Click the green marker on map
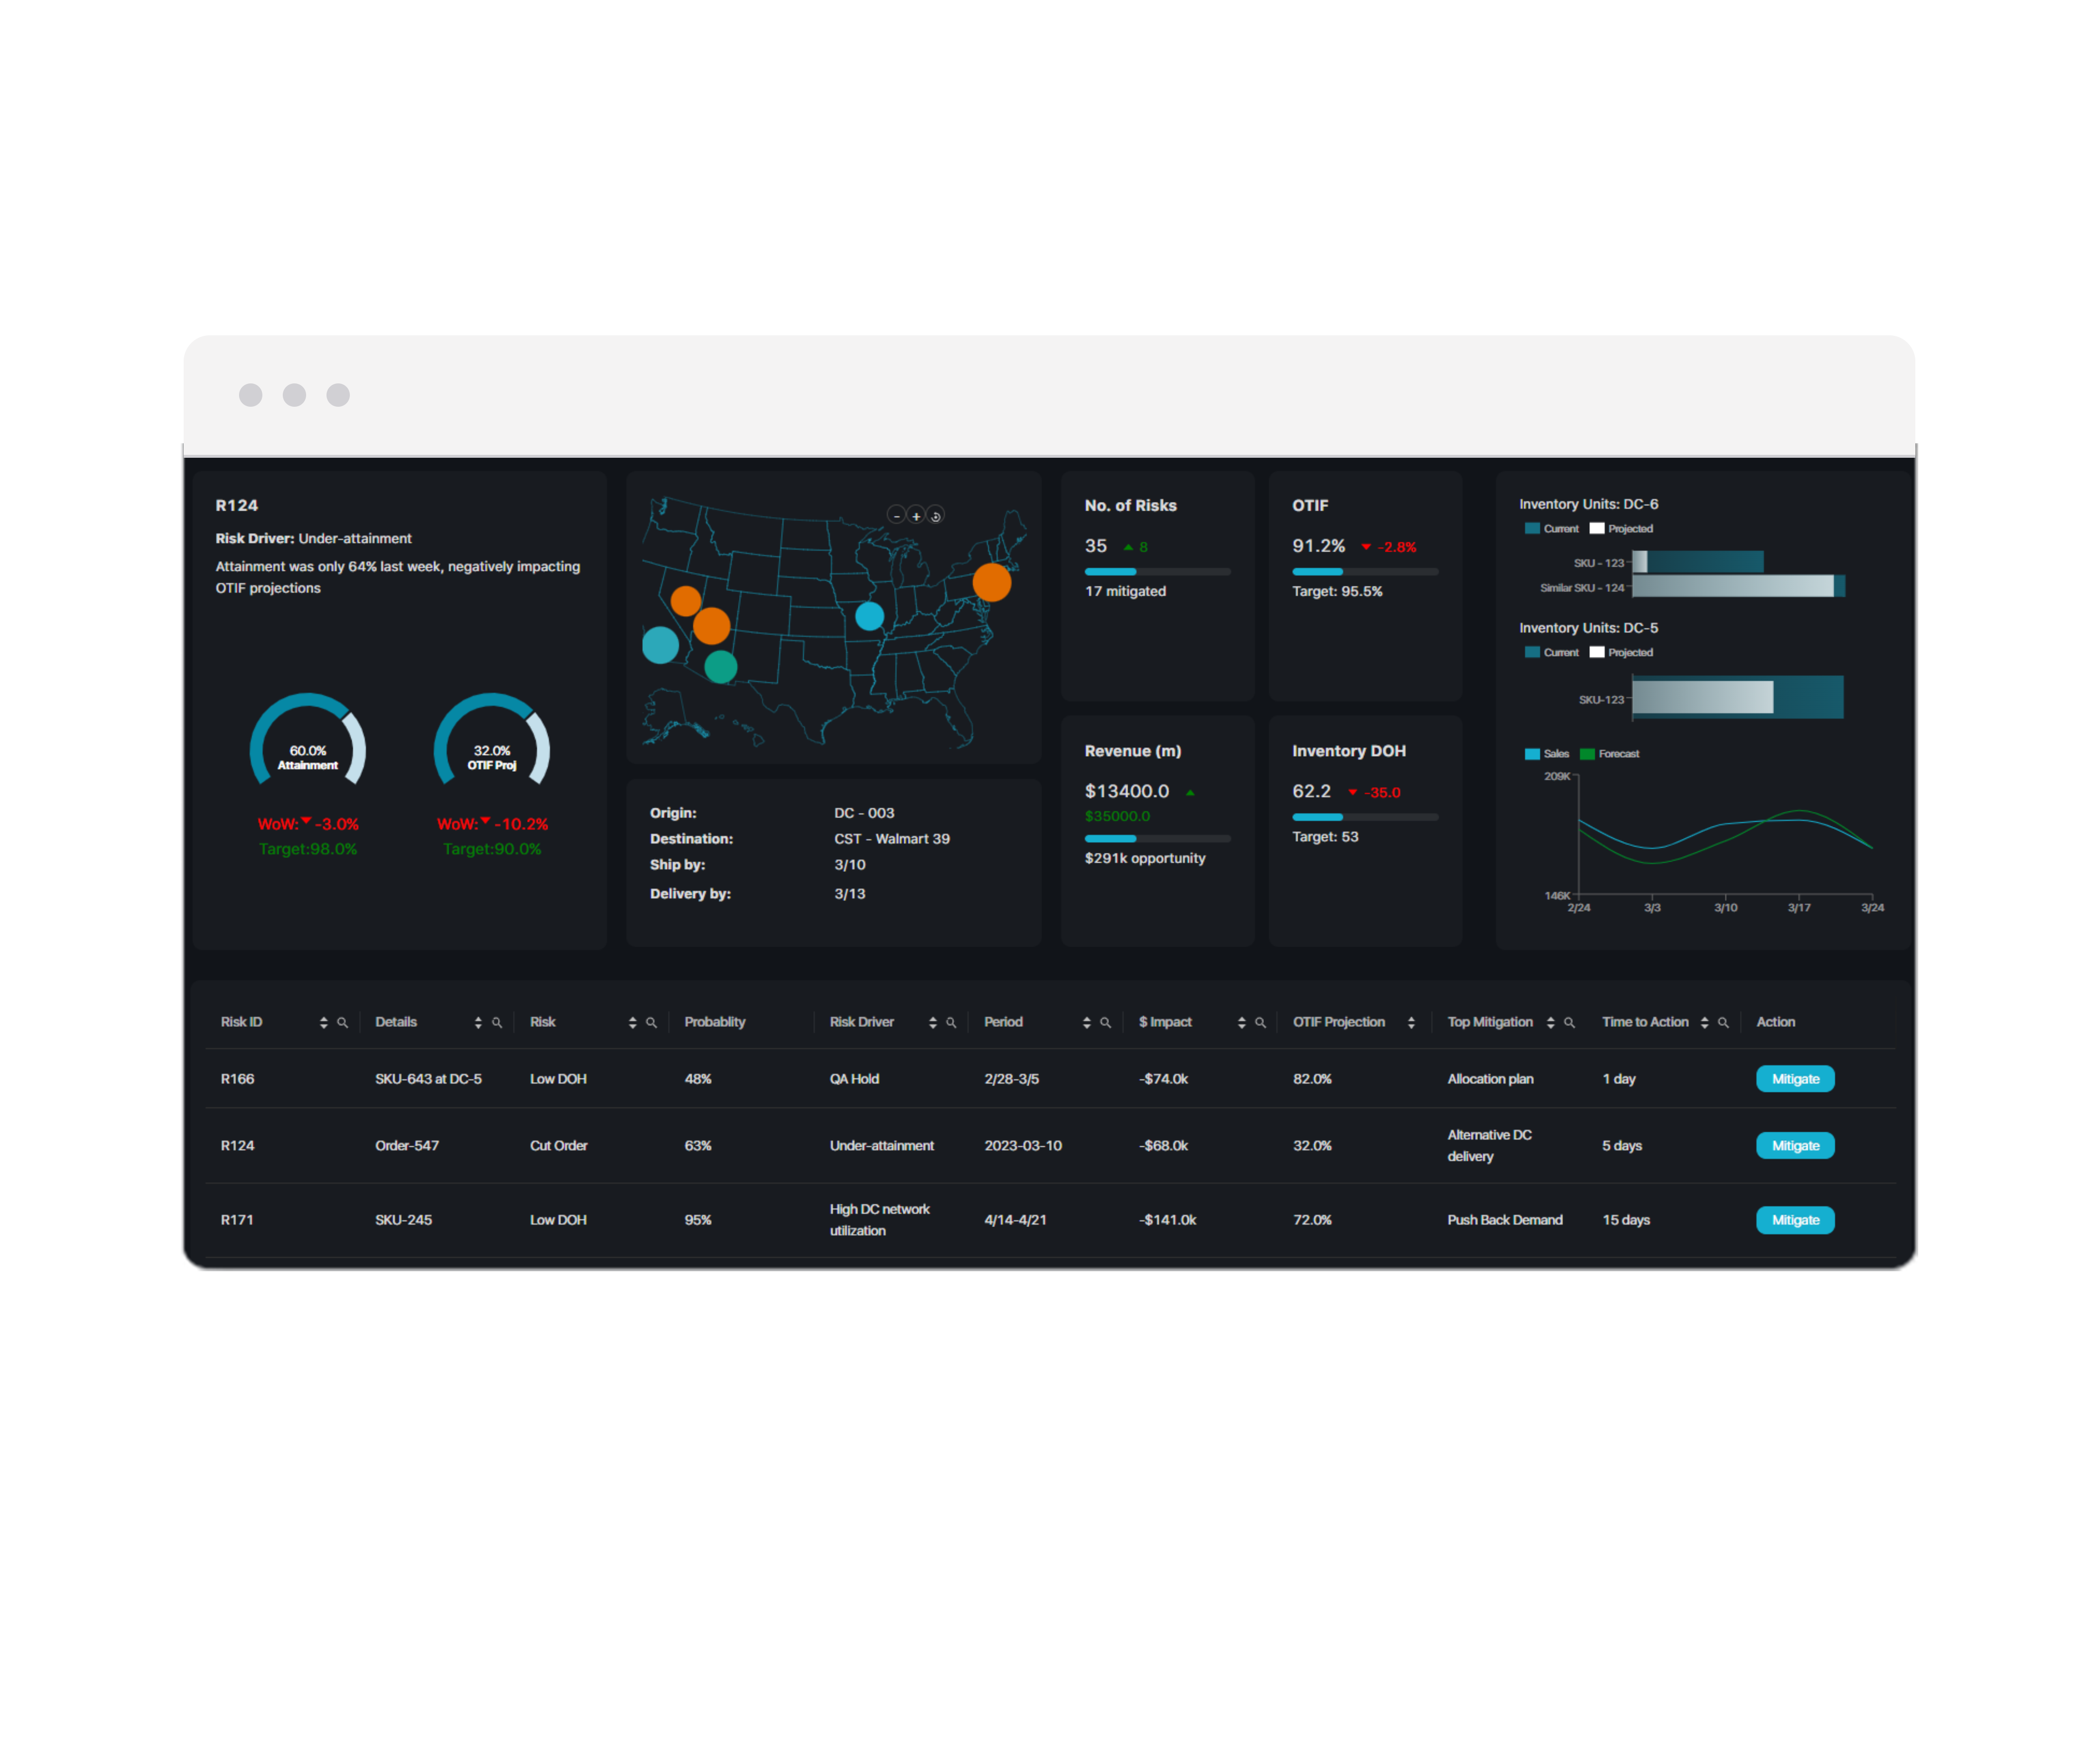 pyautogui.click(x=720, y=666)
